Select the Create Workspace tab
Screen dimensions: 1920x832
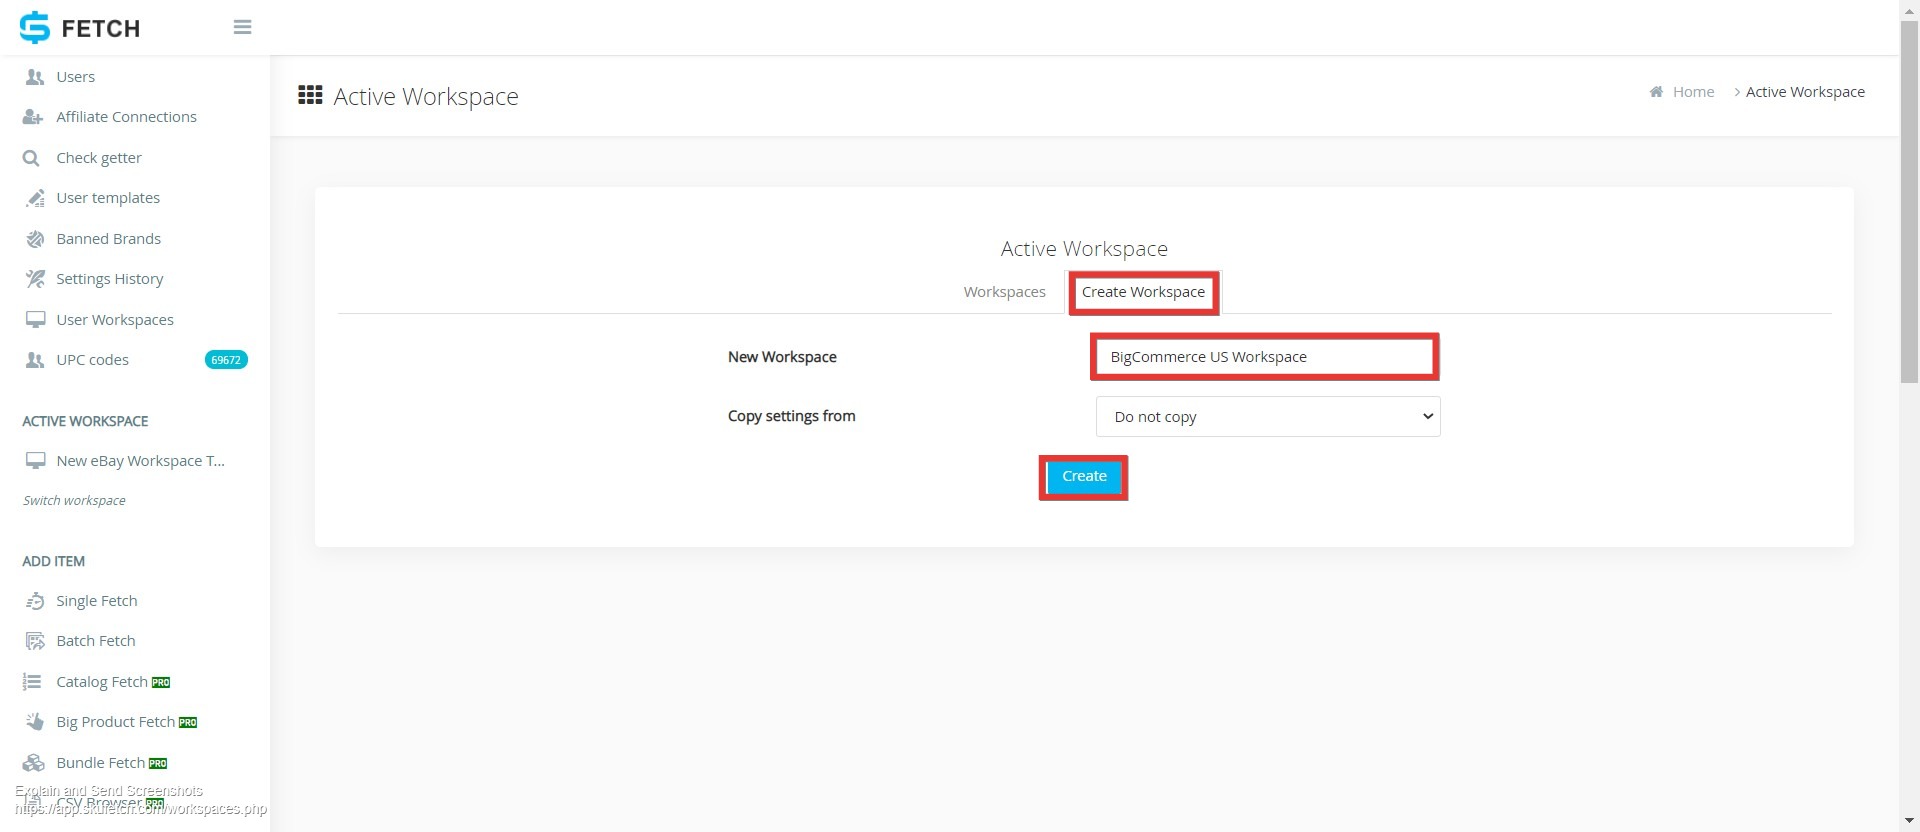(1143, 292)
